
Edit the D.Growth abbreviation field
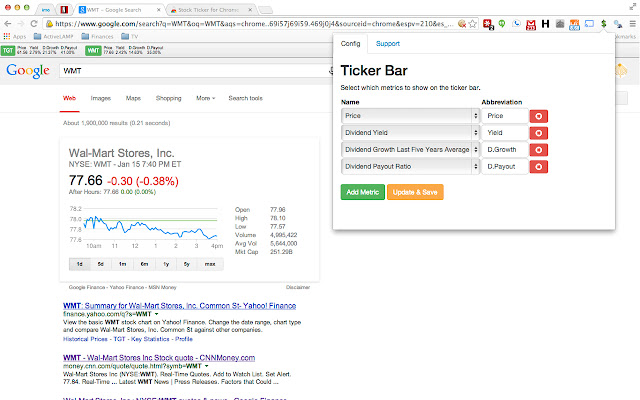coord(505,149)
